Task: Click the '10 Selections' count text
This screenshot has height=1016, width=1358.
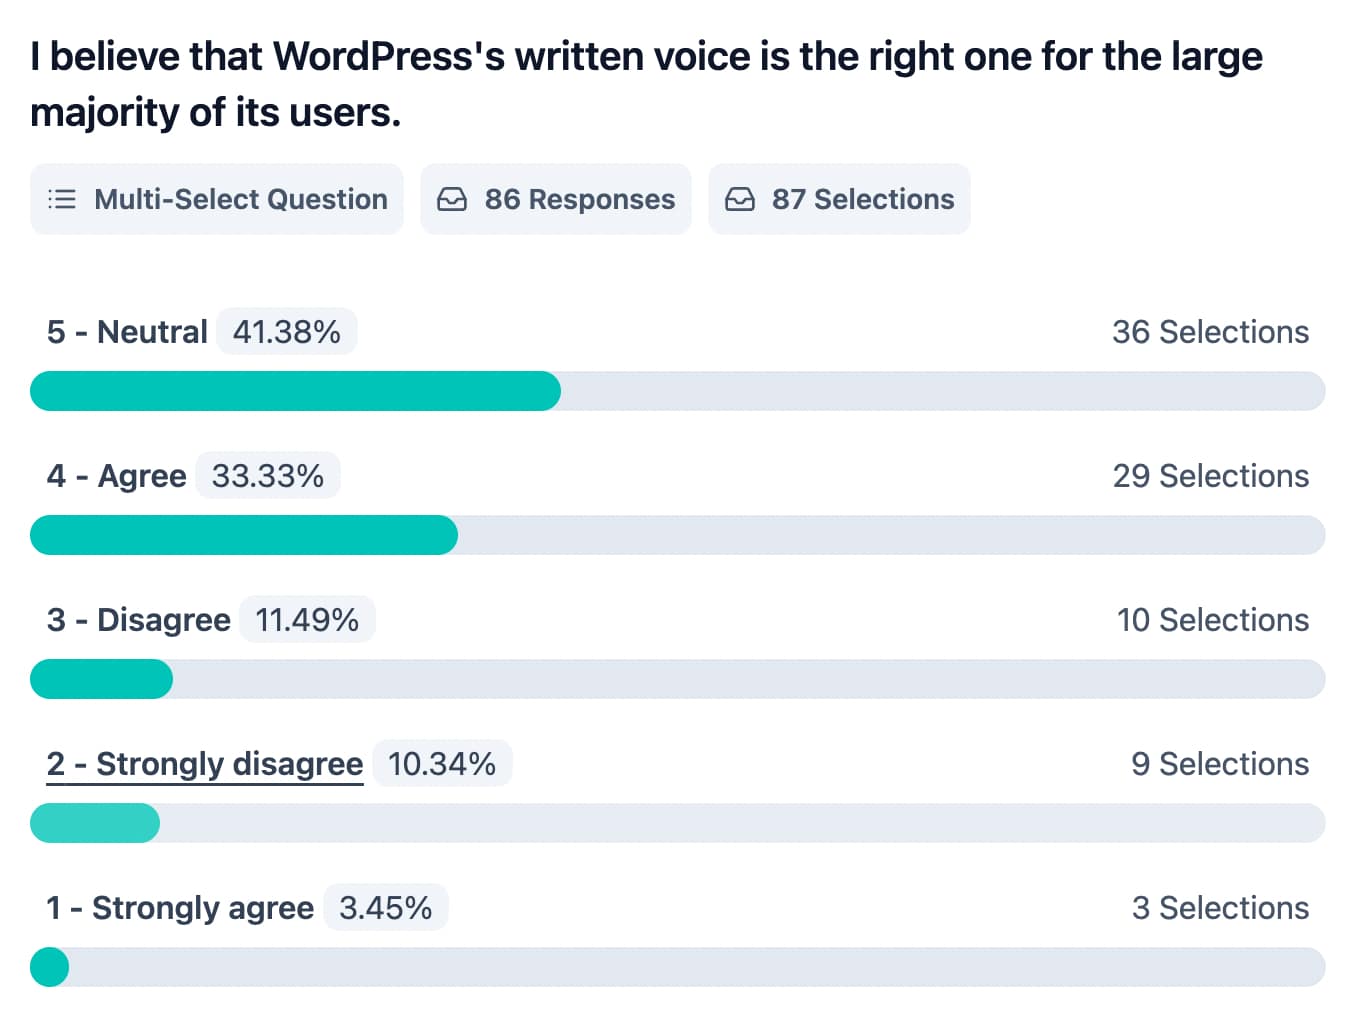Action: coord(1212,620)
